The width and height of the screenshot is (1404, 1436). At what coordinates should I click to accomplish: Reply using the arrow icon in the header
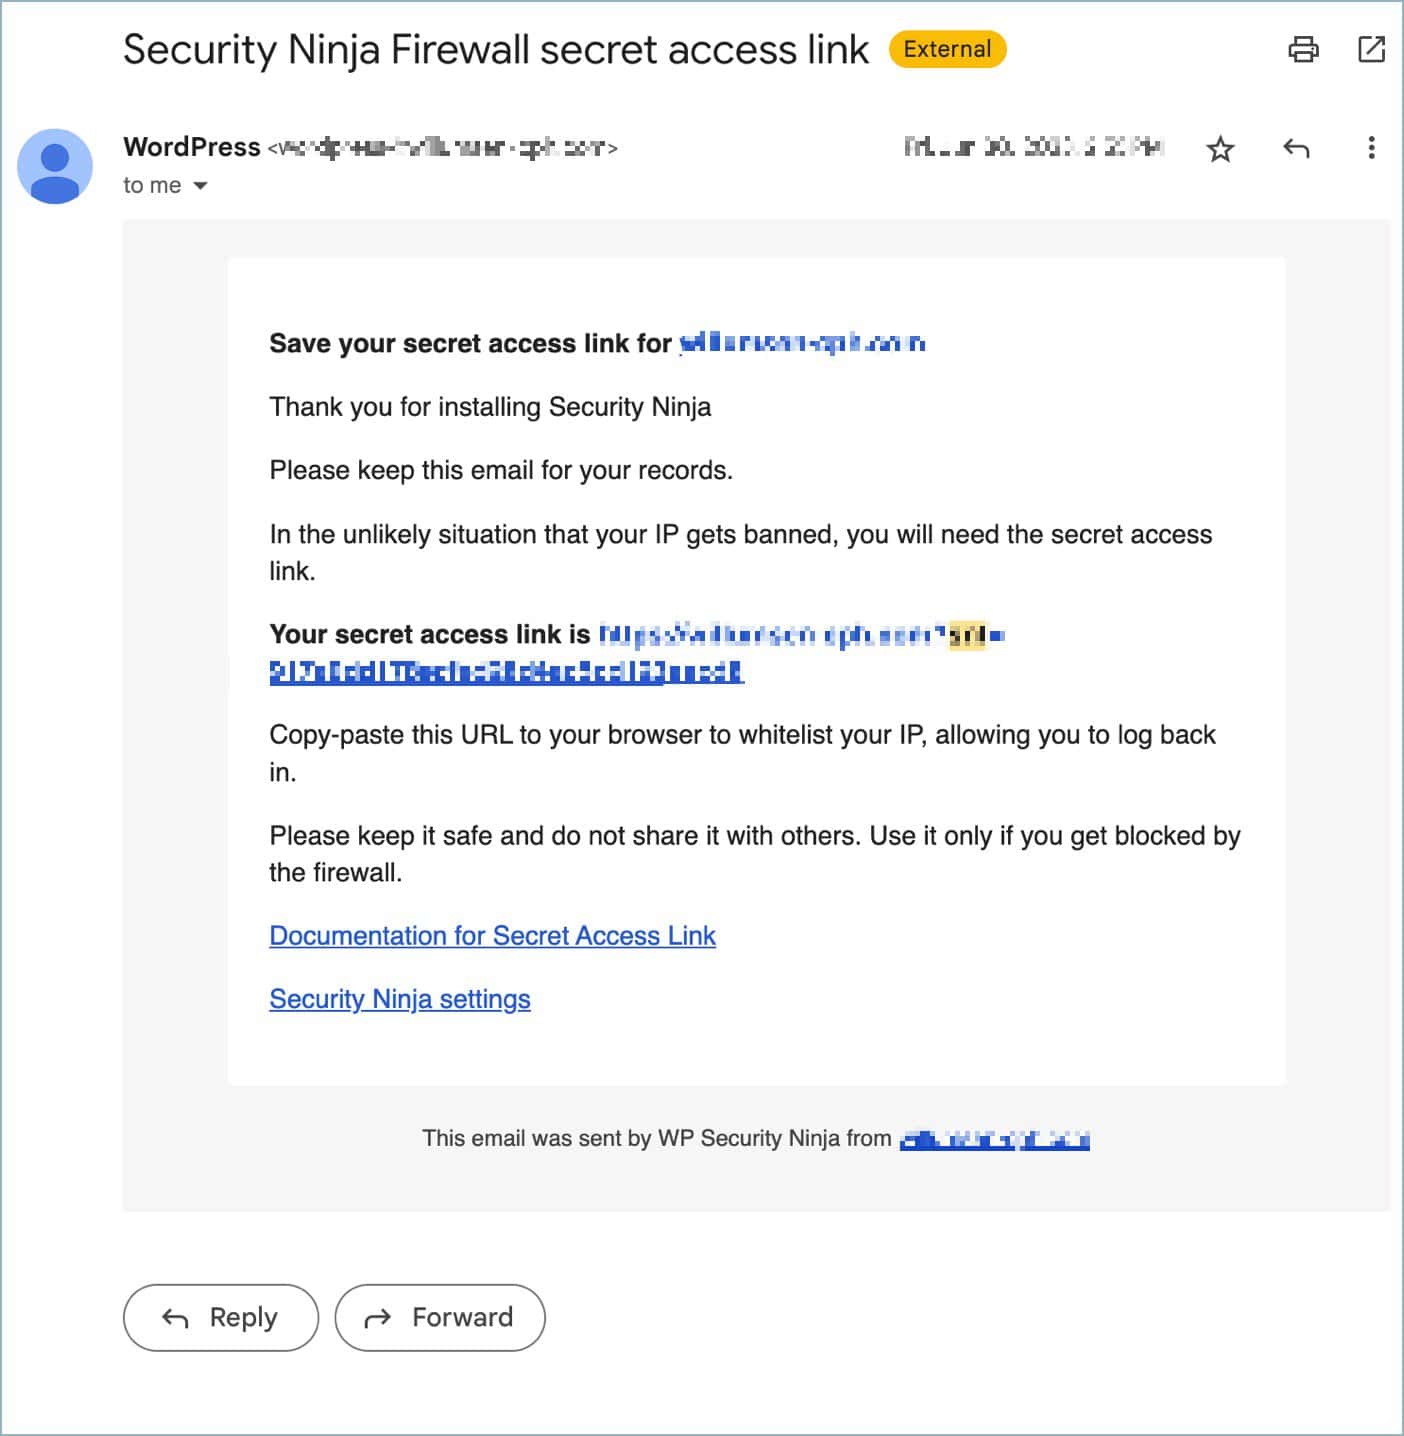[x=1298, y=148]
